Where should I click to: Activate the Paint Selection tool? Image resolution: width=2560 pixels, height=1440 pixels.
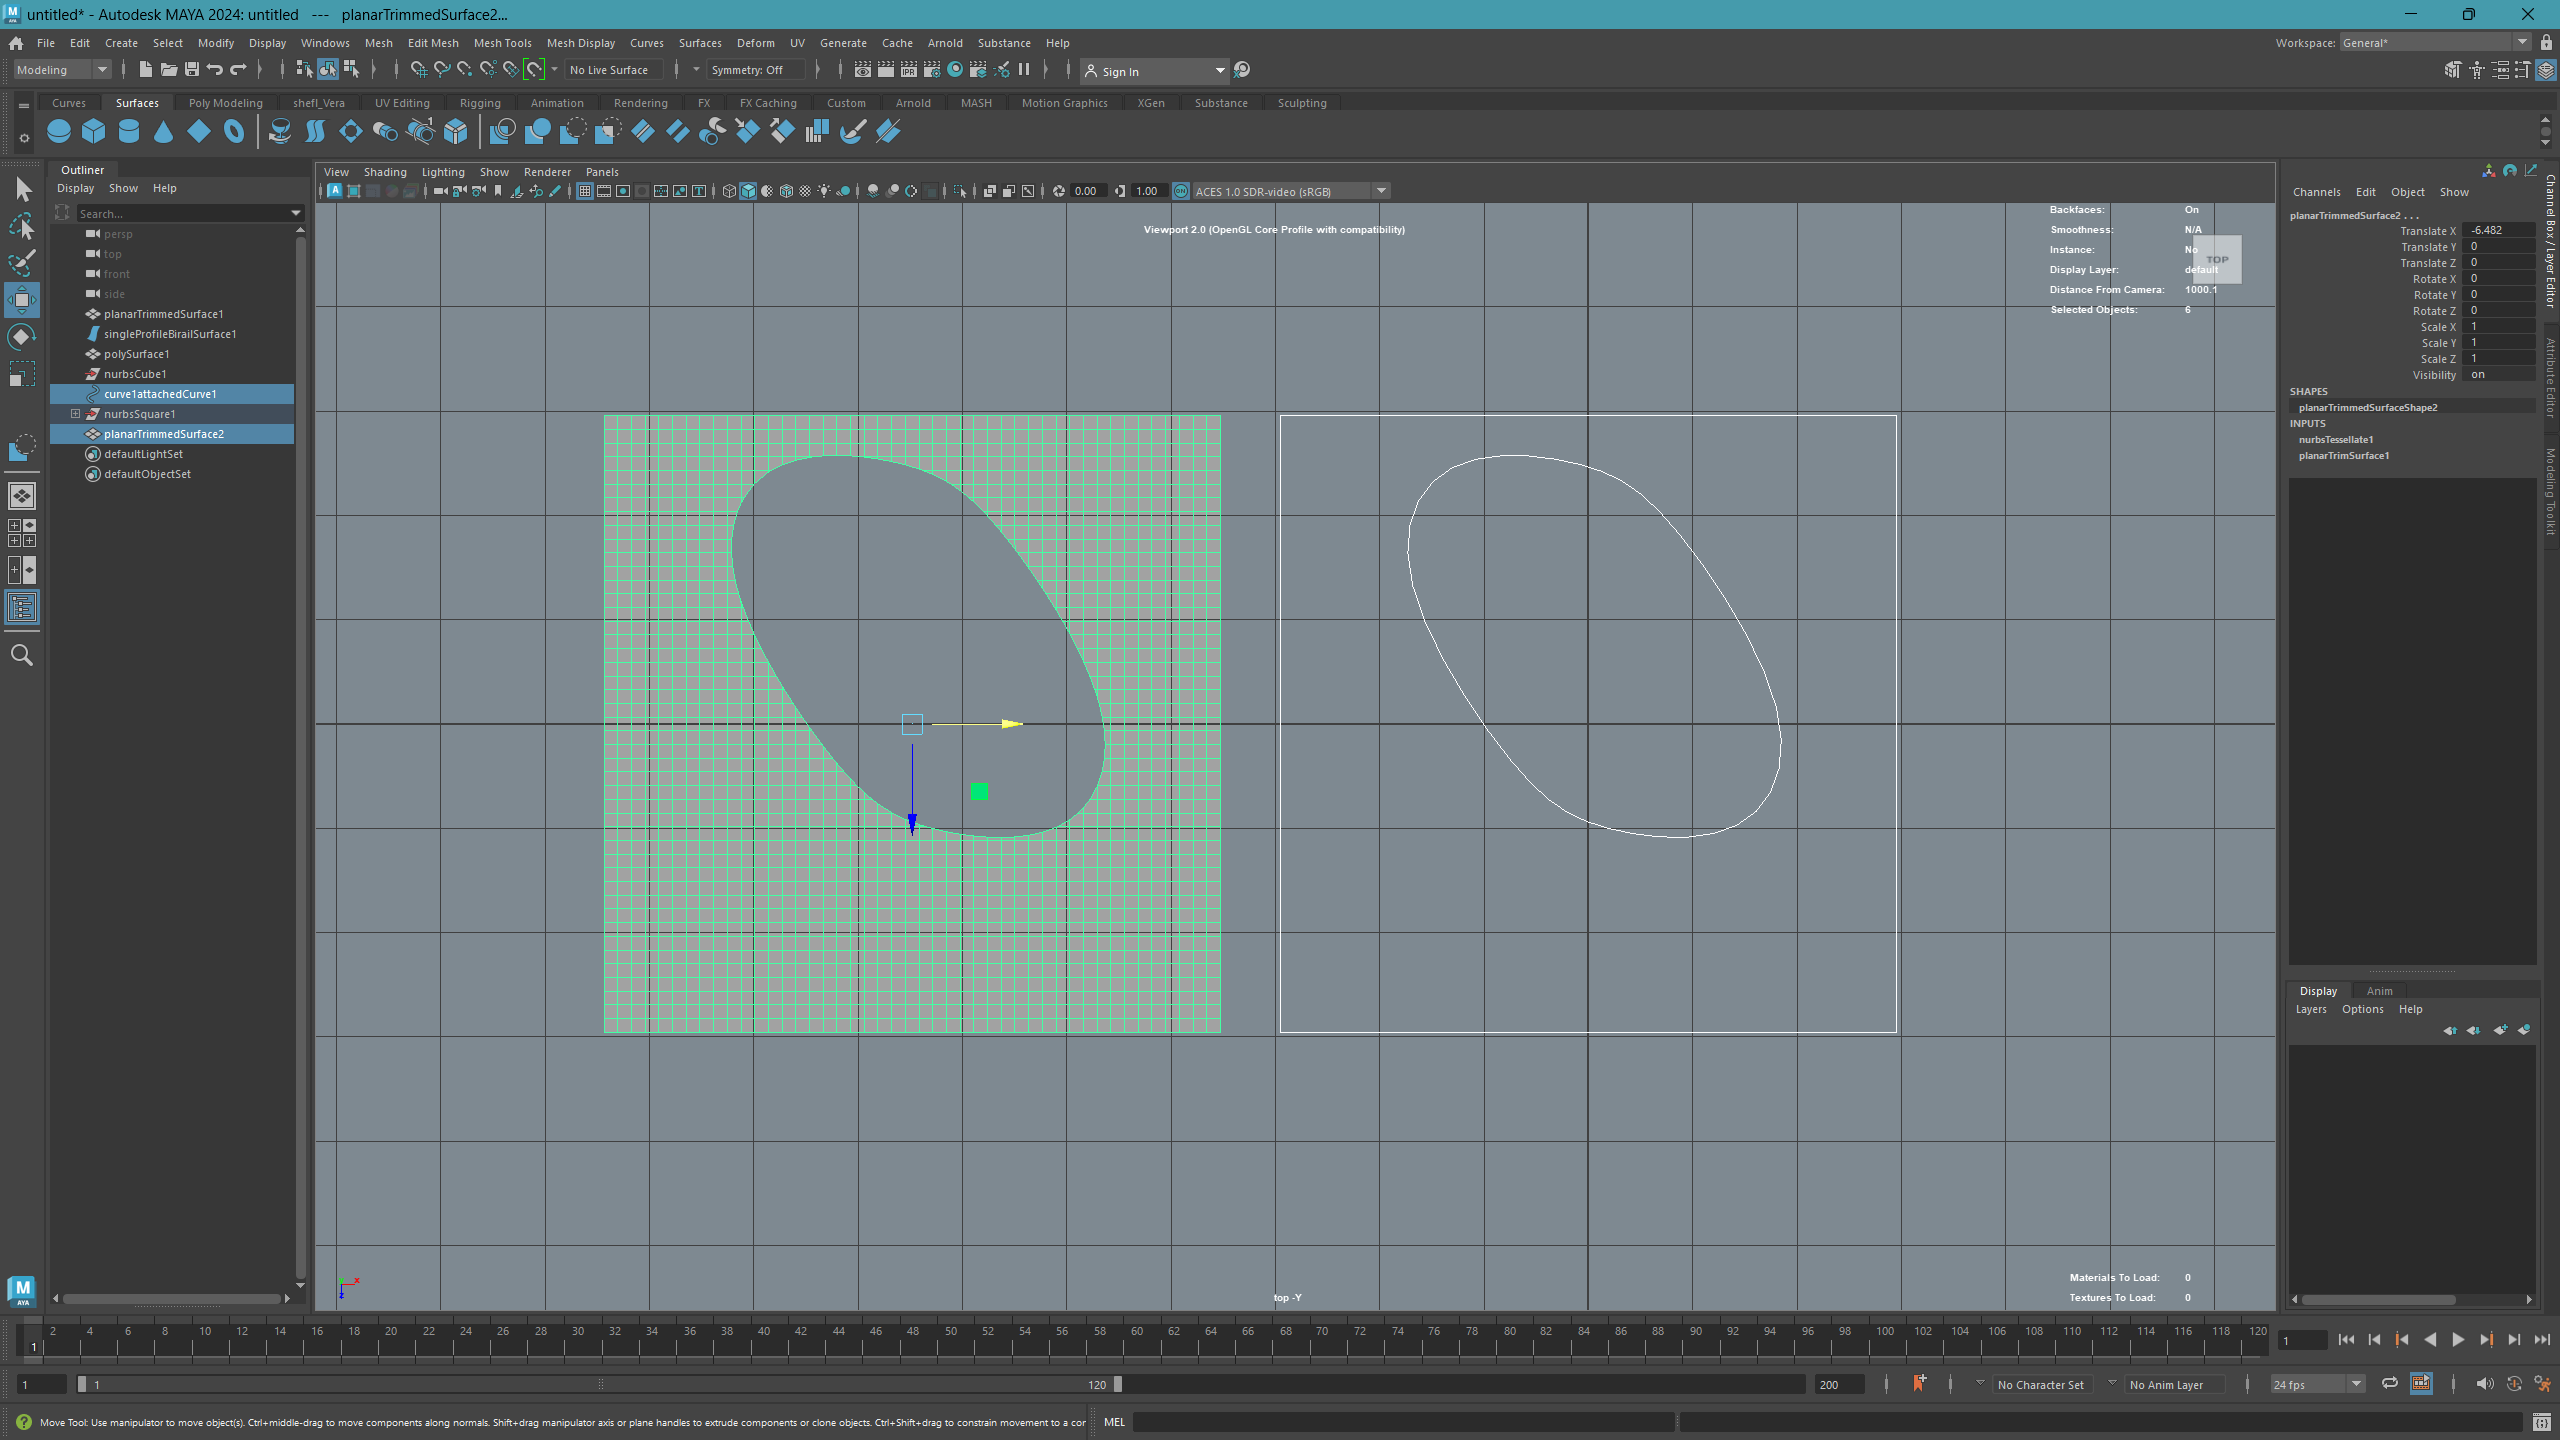[22, 263]
